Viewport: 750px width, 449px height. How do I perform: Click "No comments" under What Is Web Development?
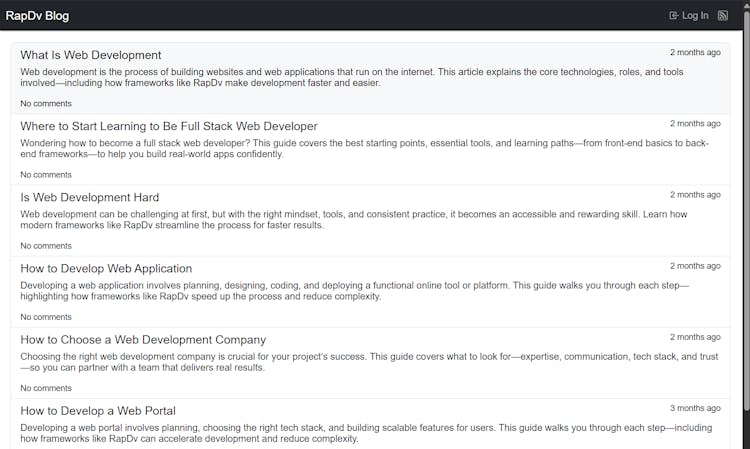tap(46, 104)
